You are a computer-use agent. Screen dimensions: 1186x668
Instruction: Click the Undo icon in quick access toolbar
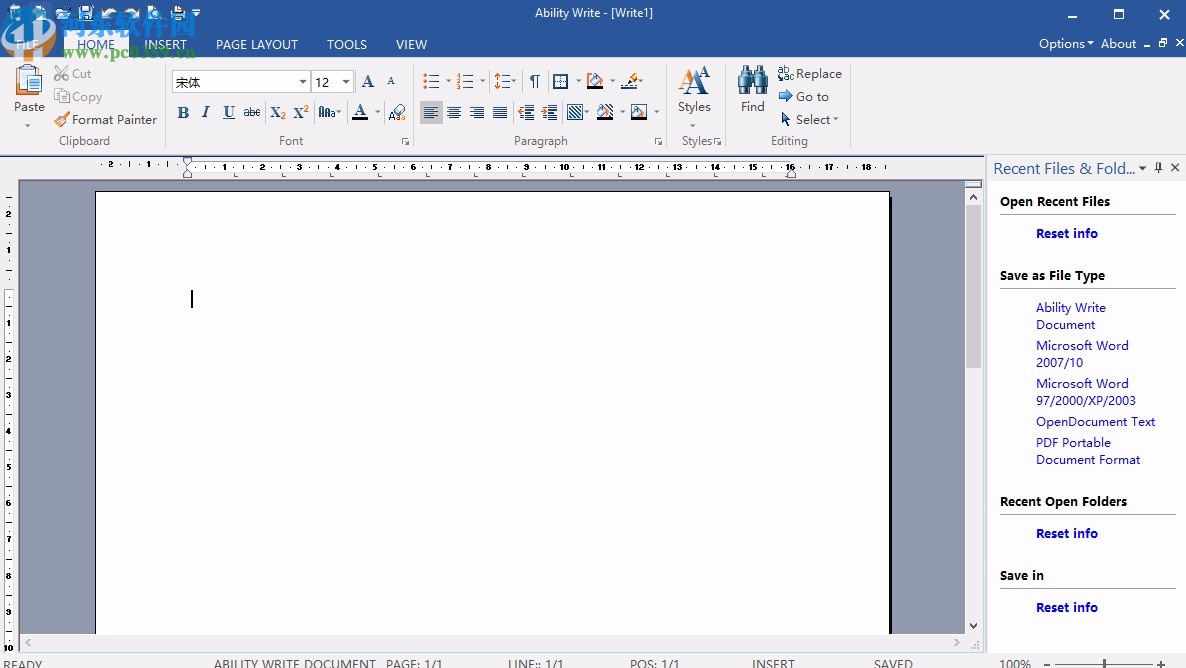click(108, 12)
